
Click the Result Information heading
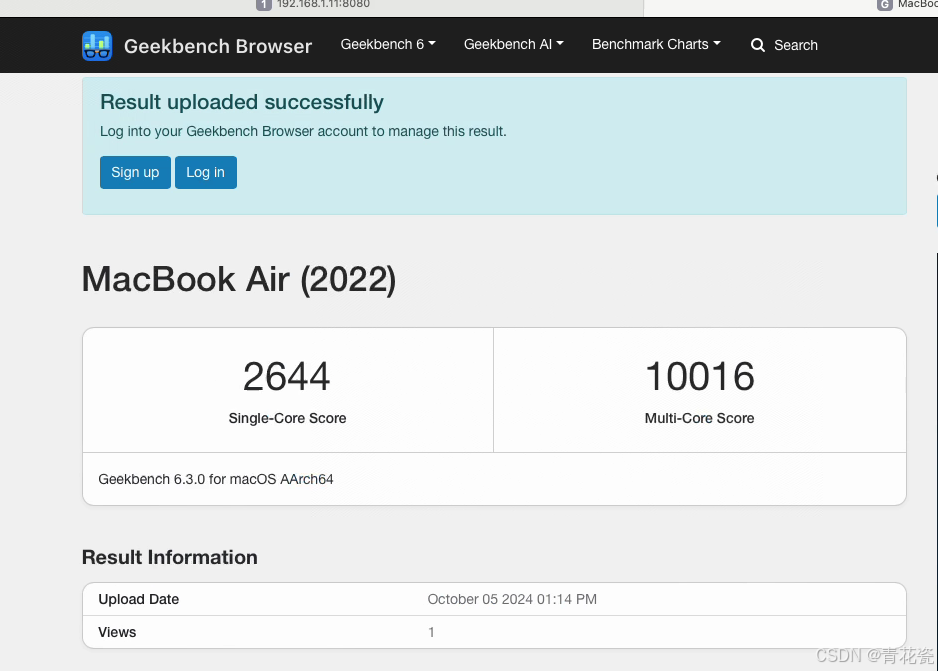click(169, 557)
